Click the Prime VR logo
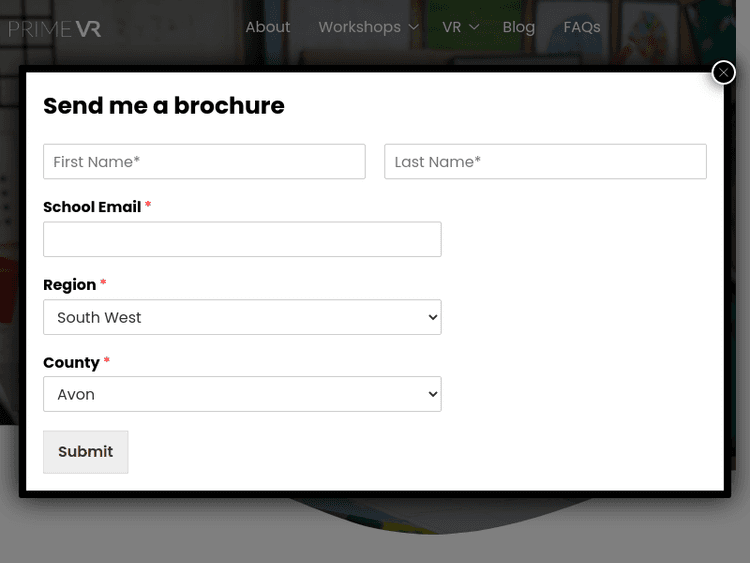This screenshot has height=563, width=750. (54, 28)
